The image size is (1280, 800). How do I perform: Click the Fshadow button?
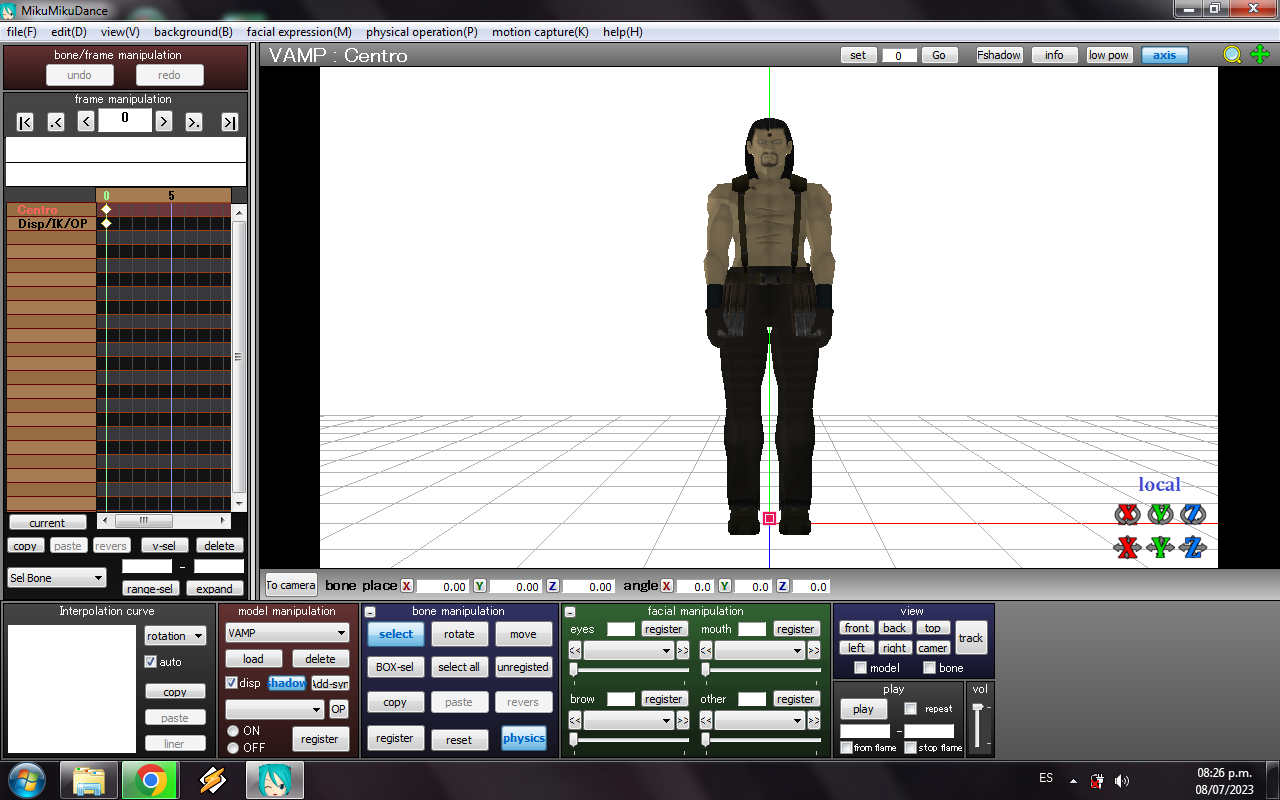998,55
